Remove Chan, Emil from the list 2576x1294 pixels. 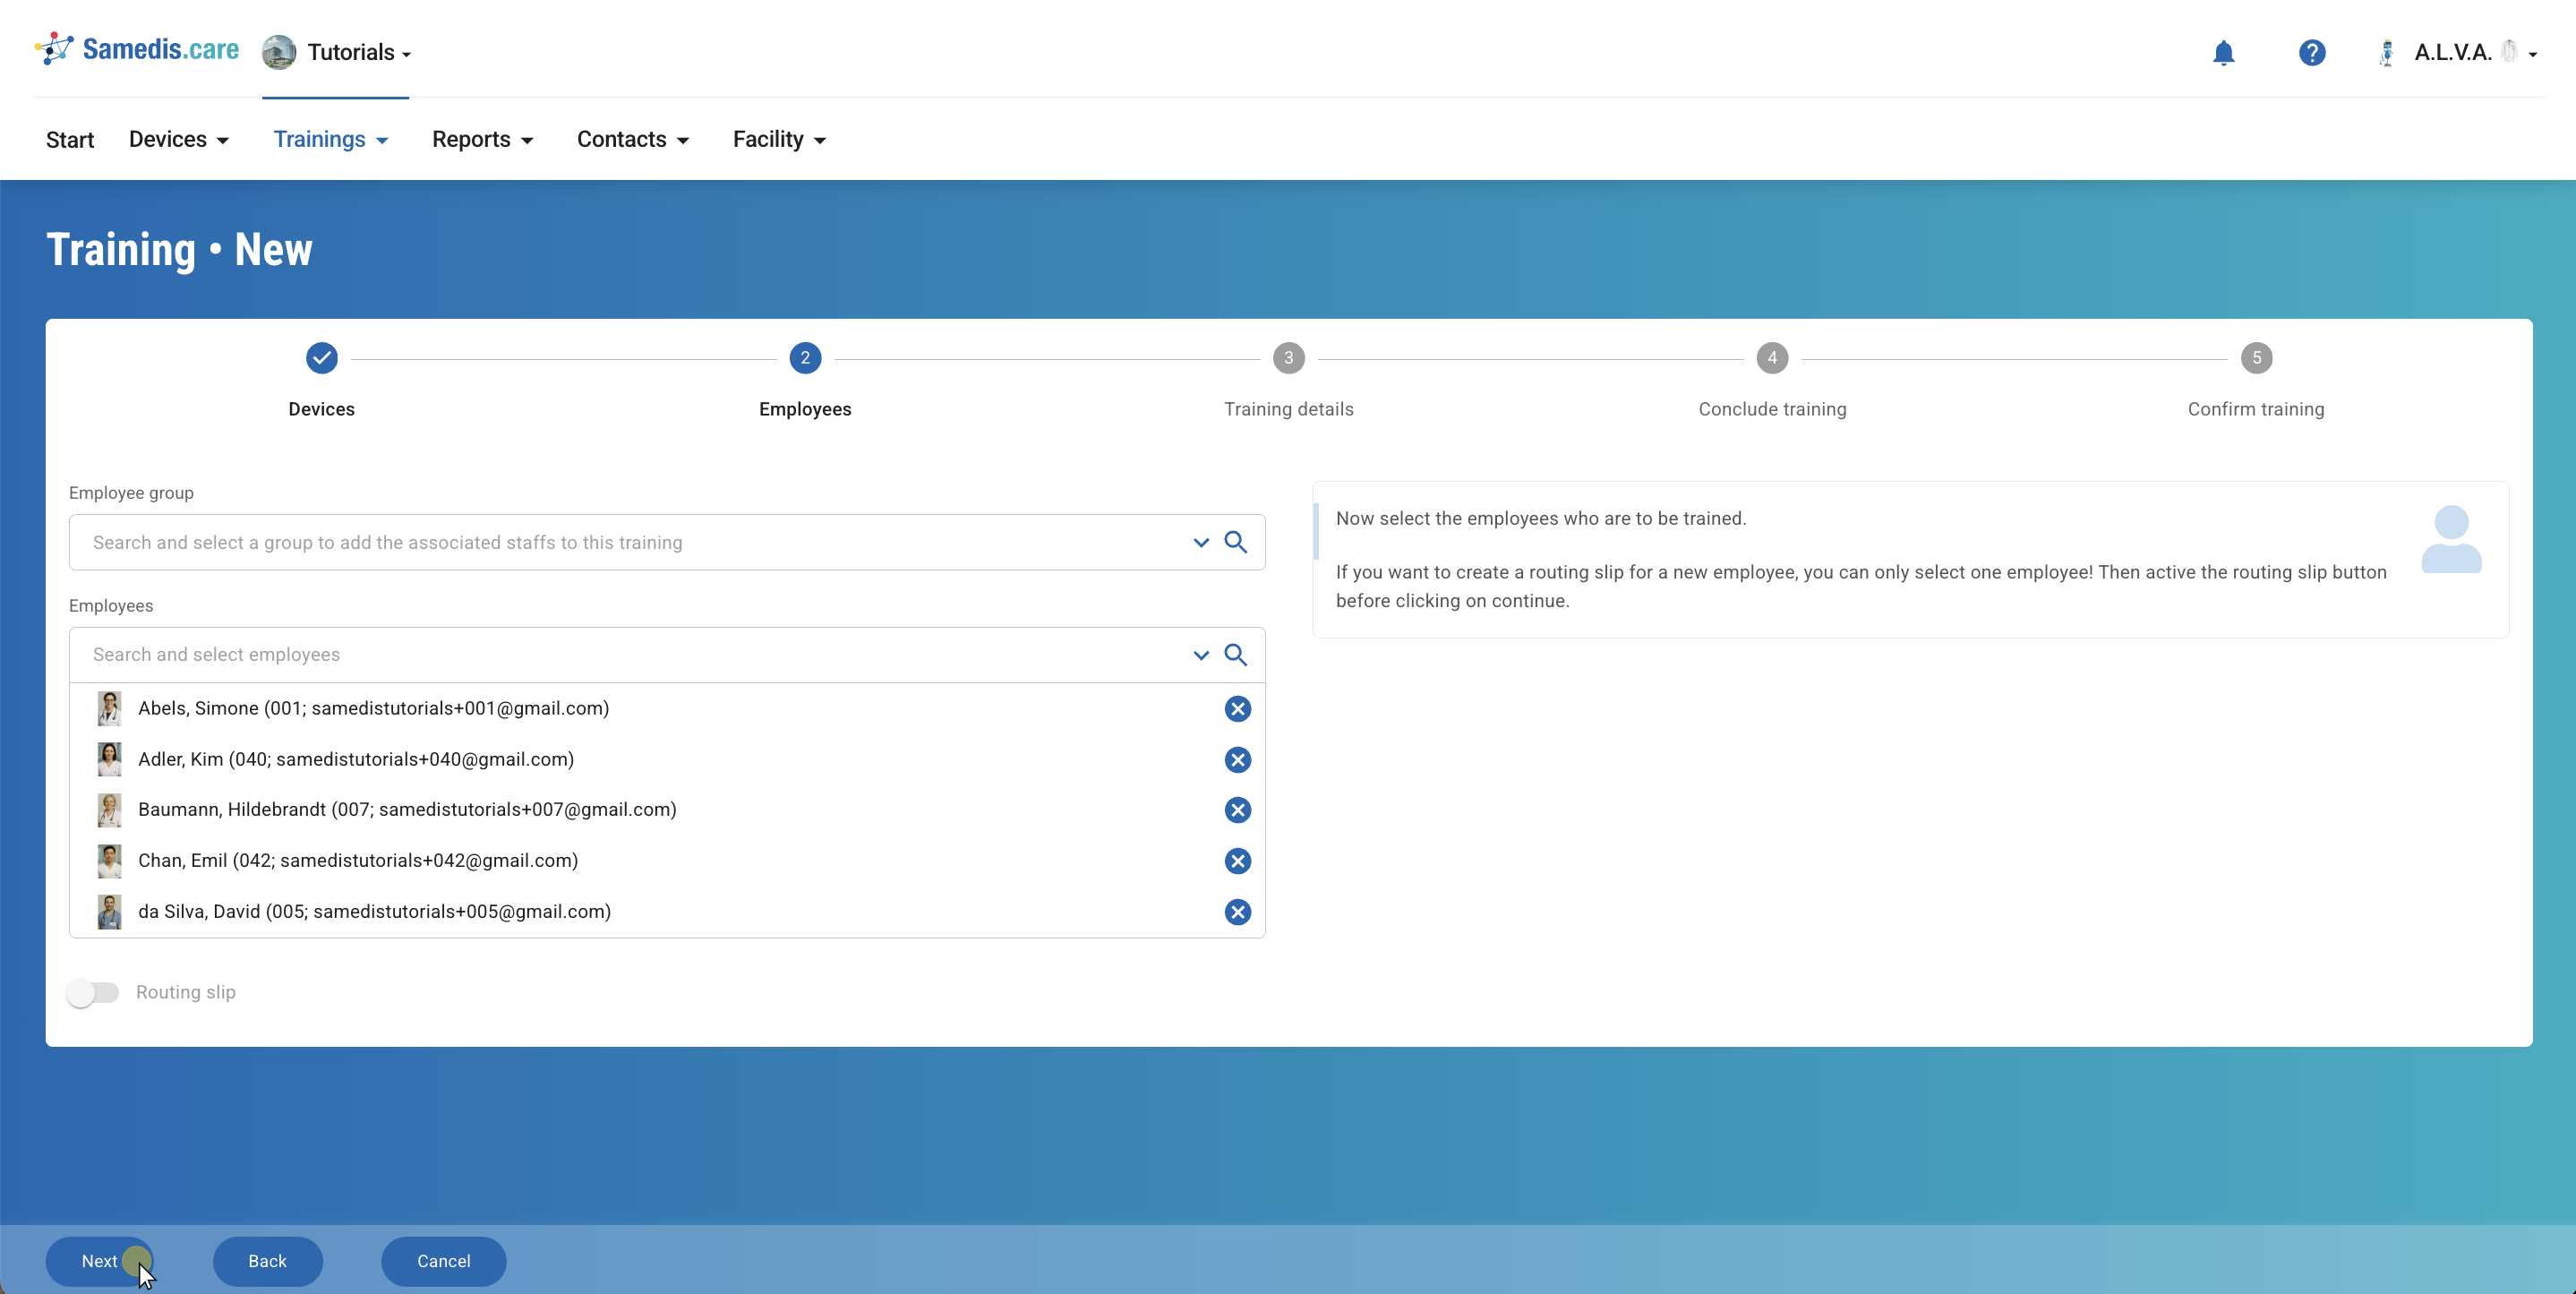coord(1237,861)
